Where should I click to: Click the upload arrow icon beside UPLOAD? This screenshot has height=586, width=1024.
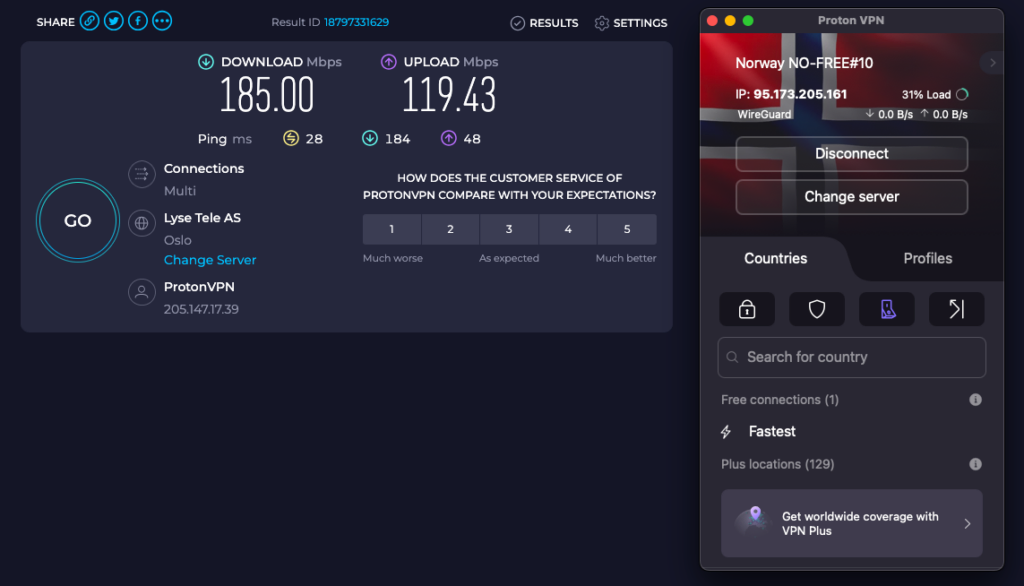click(389, 62)
